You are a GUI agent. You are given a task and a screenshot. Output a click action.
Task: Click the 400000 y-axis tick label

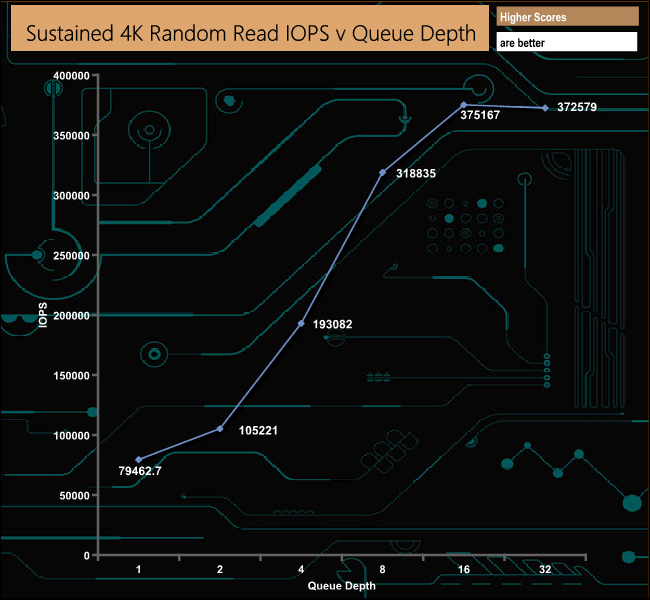(x=71, y=75)
